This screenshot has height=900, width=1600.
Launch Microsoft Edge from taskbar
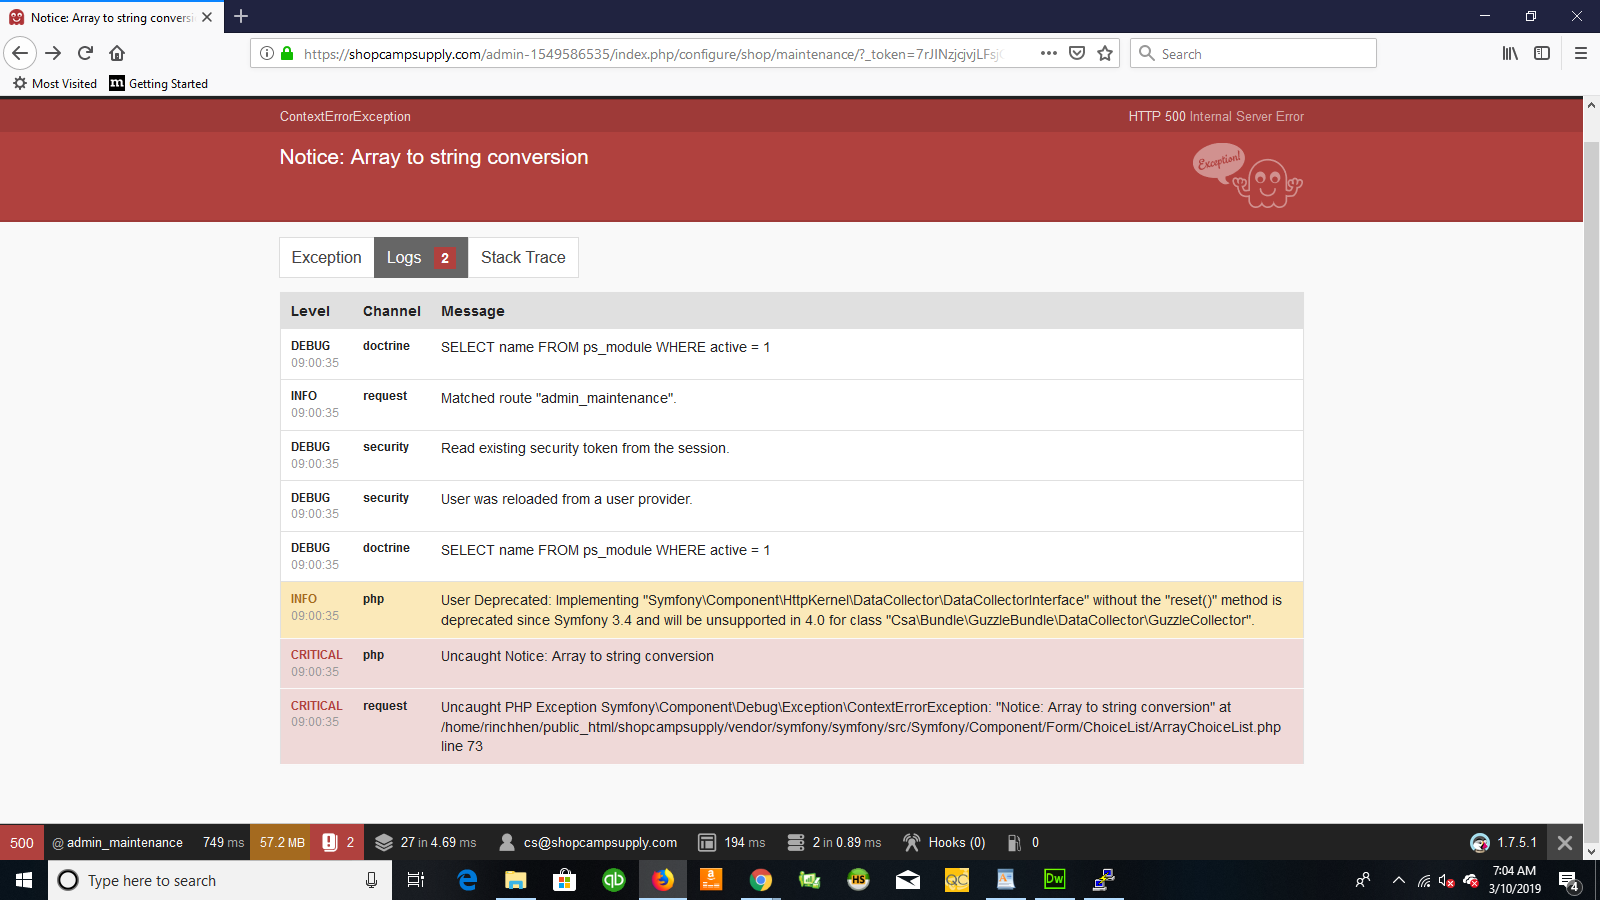[x=467, y=880]
